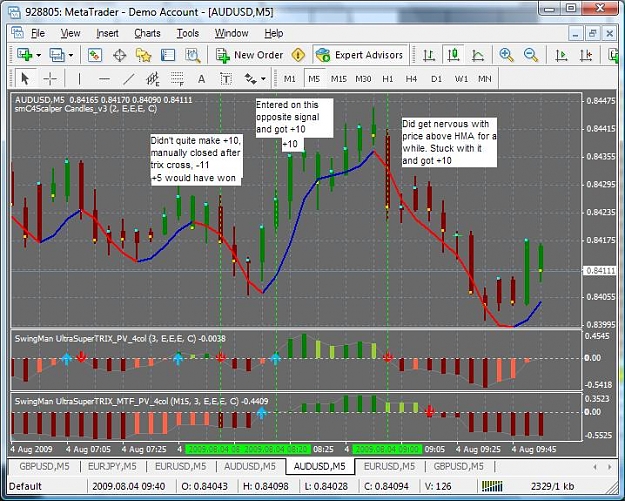
Task: Toggle the Expert Advisors button
Action: (x=360, y=55)
